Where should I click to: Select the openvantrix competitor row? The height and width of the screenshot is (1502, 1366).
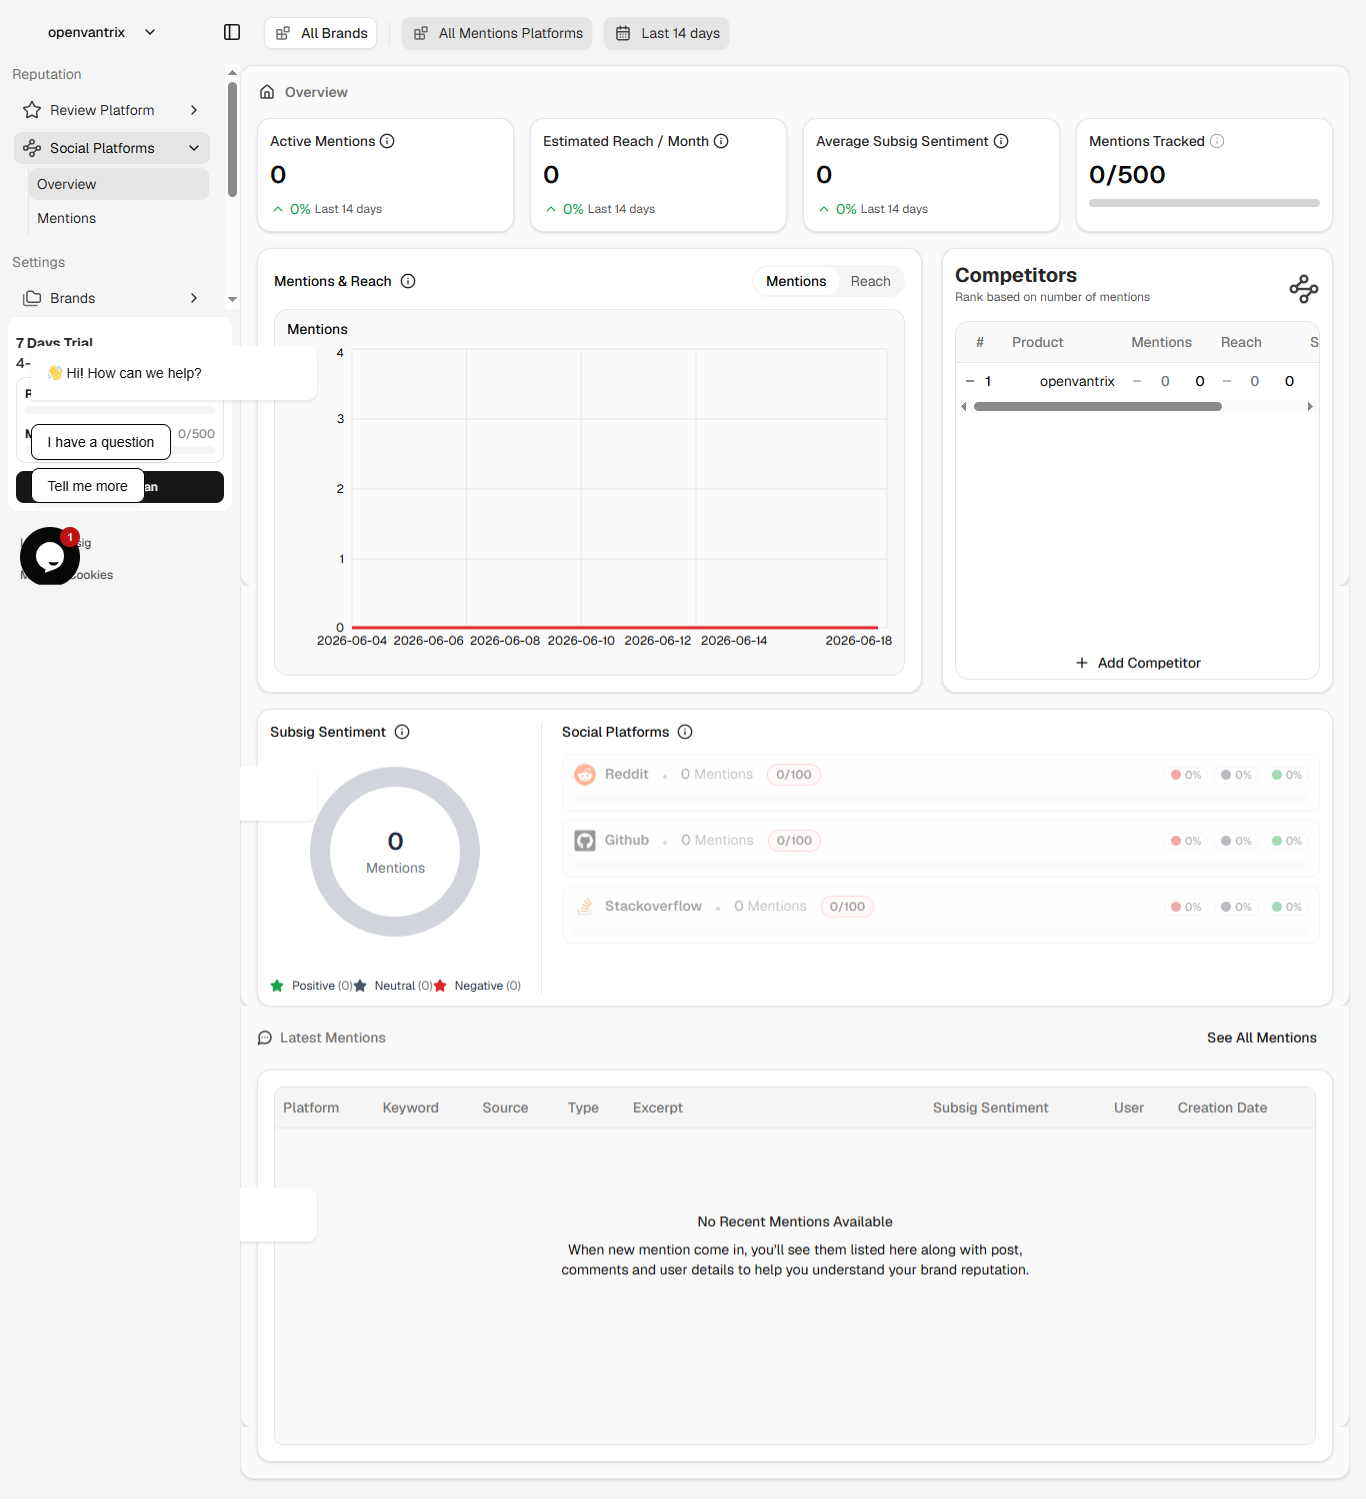tap(1137, 381)
